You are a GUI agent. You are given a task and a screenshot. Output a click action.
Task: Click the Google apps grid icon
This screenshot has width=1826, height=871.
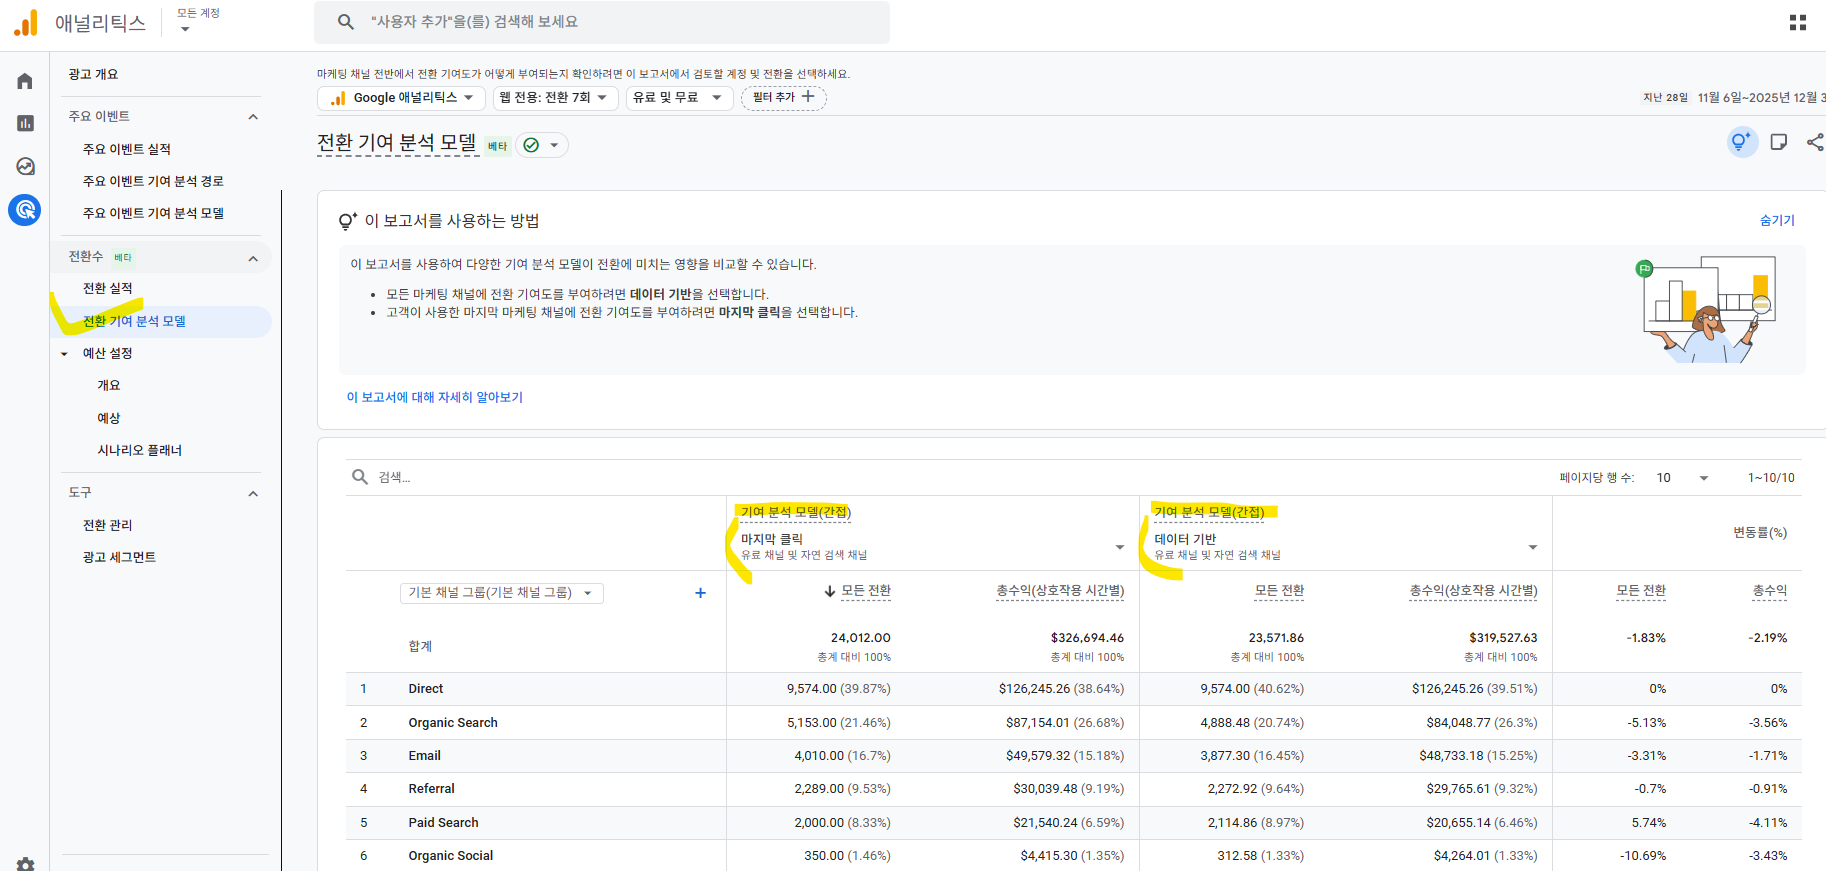[1797, 22]
